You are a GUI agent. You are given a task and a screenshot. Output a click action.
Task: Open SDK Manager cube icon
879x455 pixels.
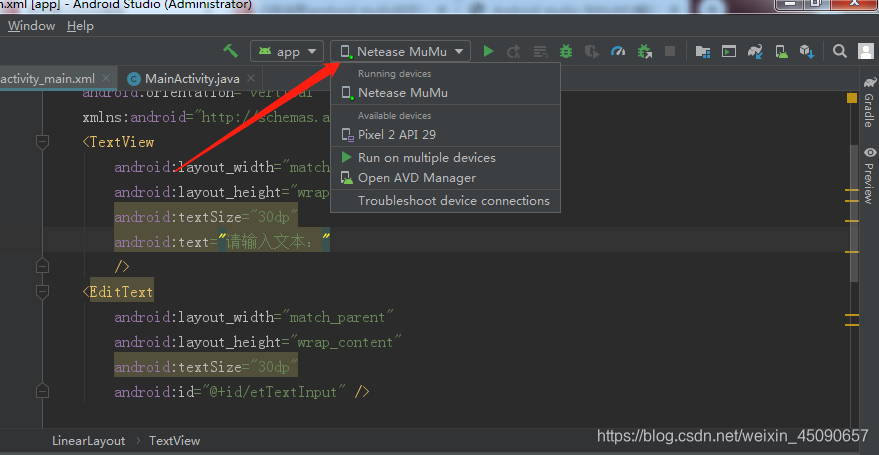(807, 52)
